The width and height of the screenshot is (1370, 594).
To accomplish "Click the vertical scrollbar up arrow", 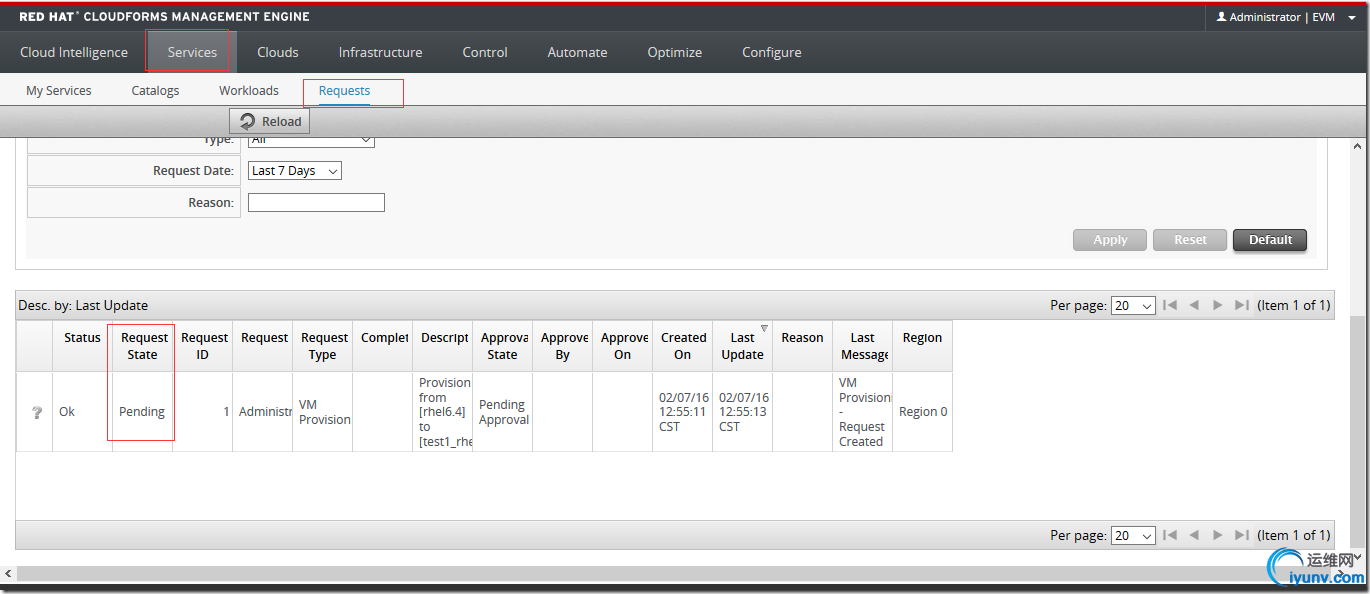I will [1357, 146].
